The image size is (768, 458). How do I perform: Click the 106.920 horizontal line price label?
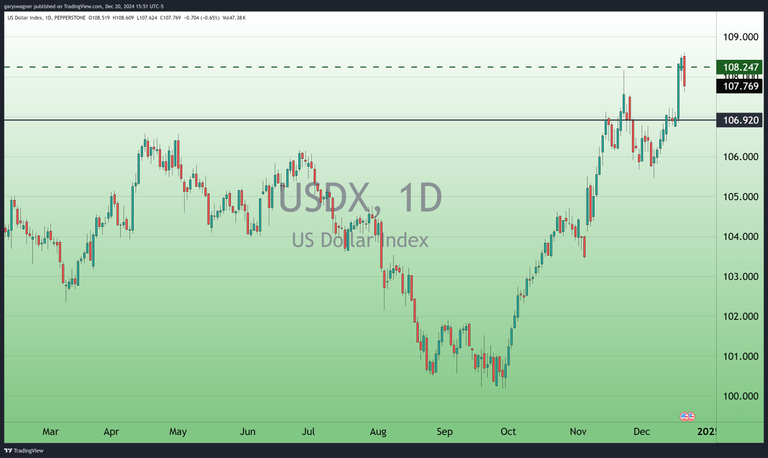(x=740, y=120)
